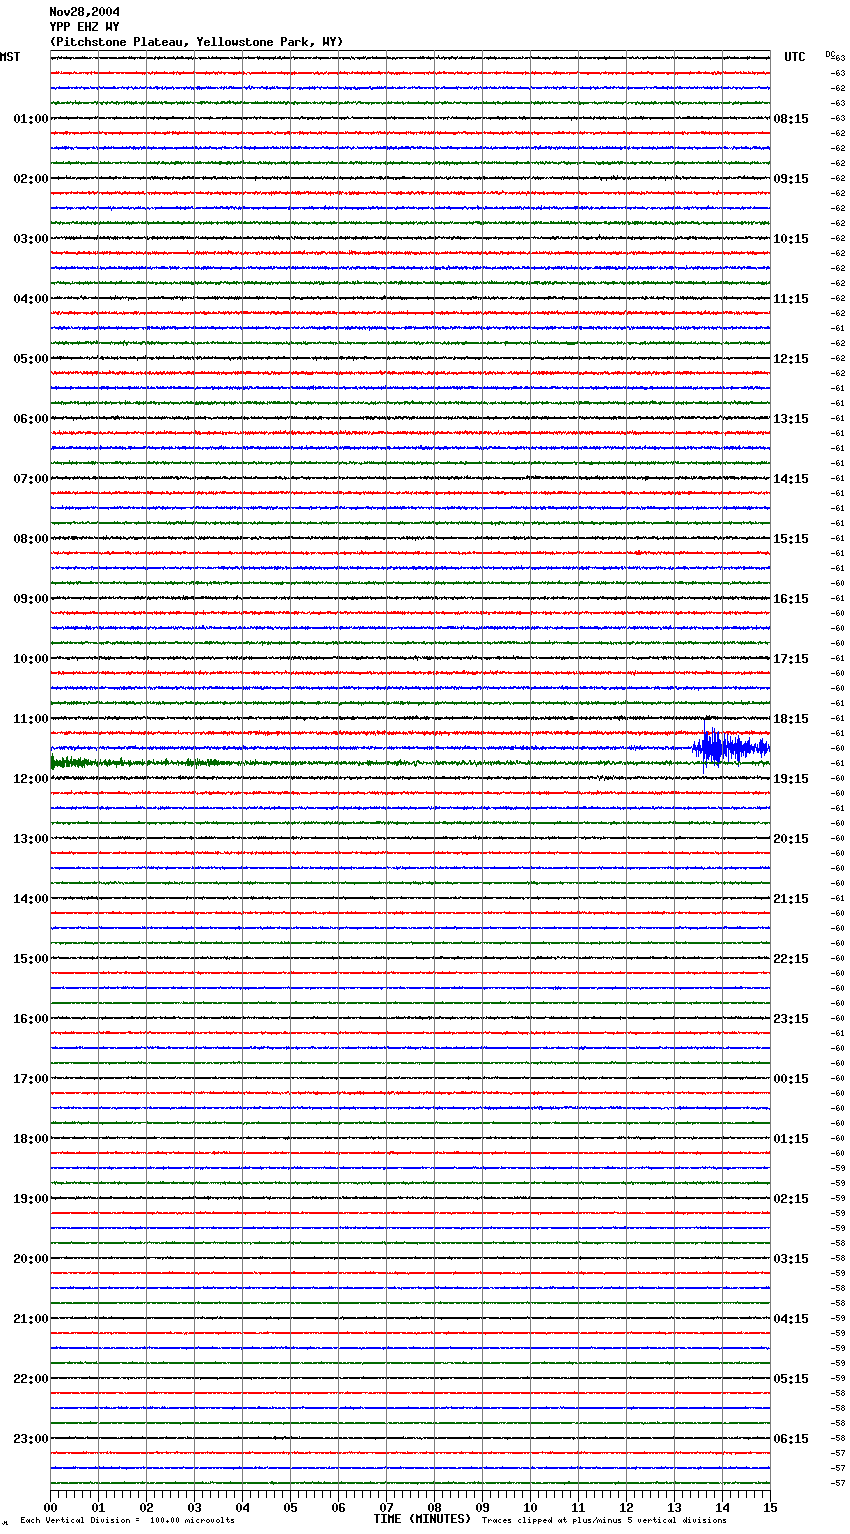
Task: Select the 21:00 MST row label
Action: [x=31, y=1319]
